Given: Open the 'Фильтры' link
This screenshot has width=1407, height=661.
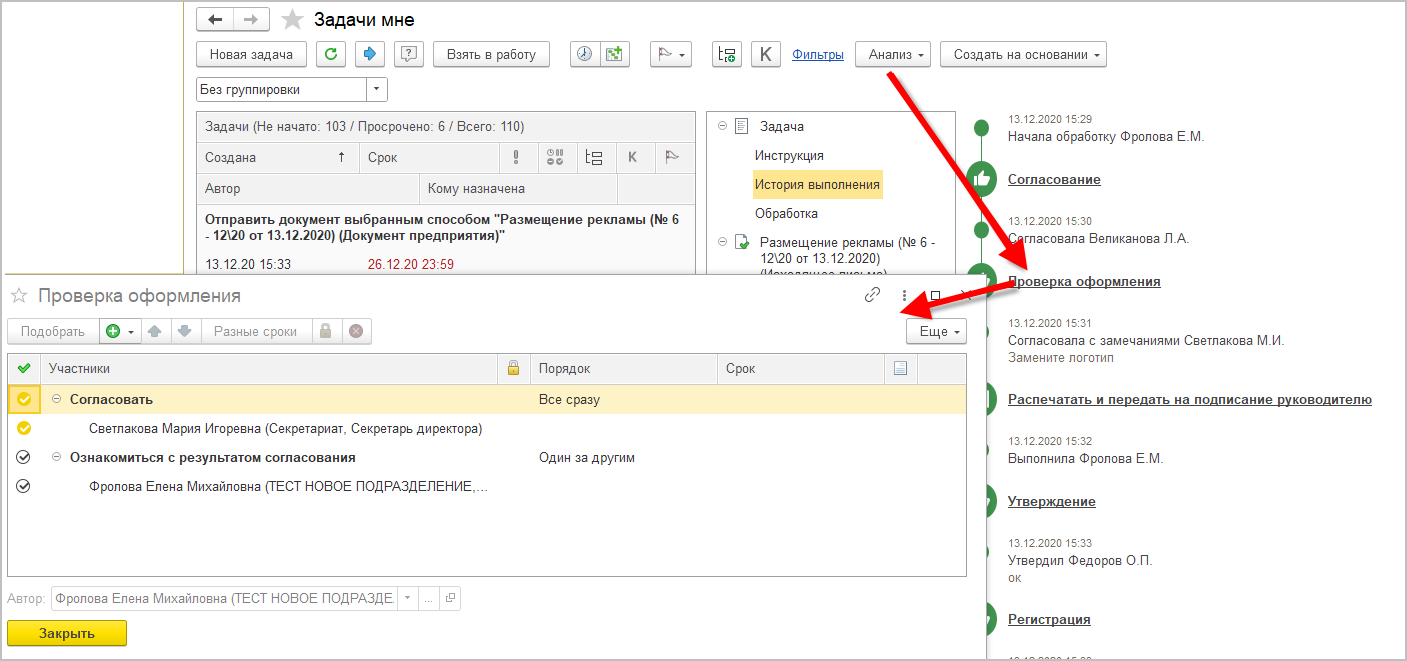Looking at the screenshot, I should [x=818, y=54].
